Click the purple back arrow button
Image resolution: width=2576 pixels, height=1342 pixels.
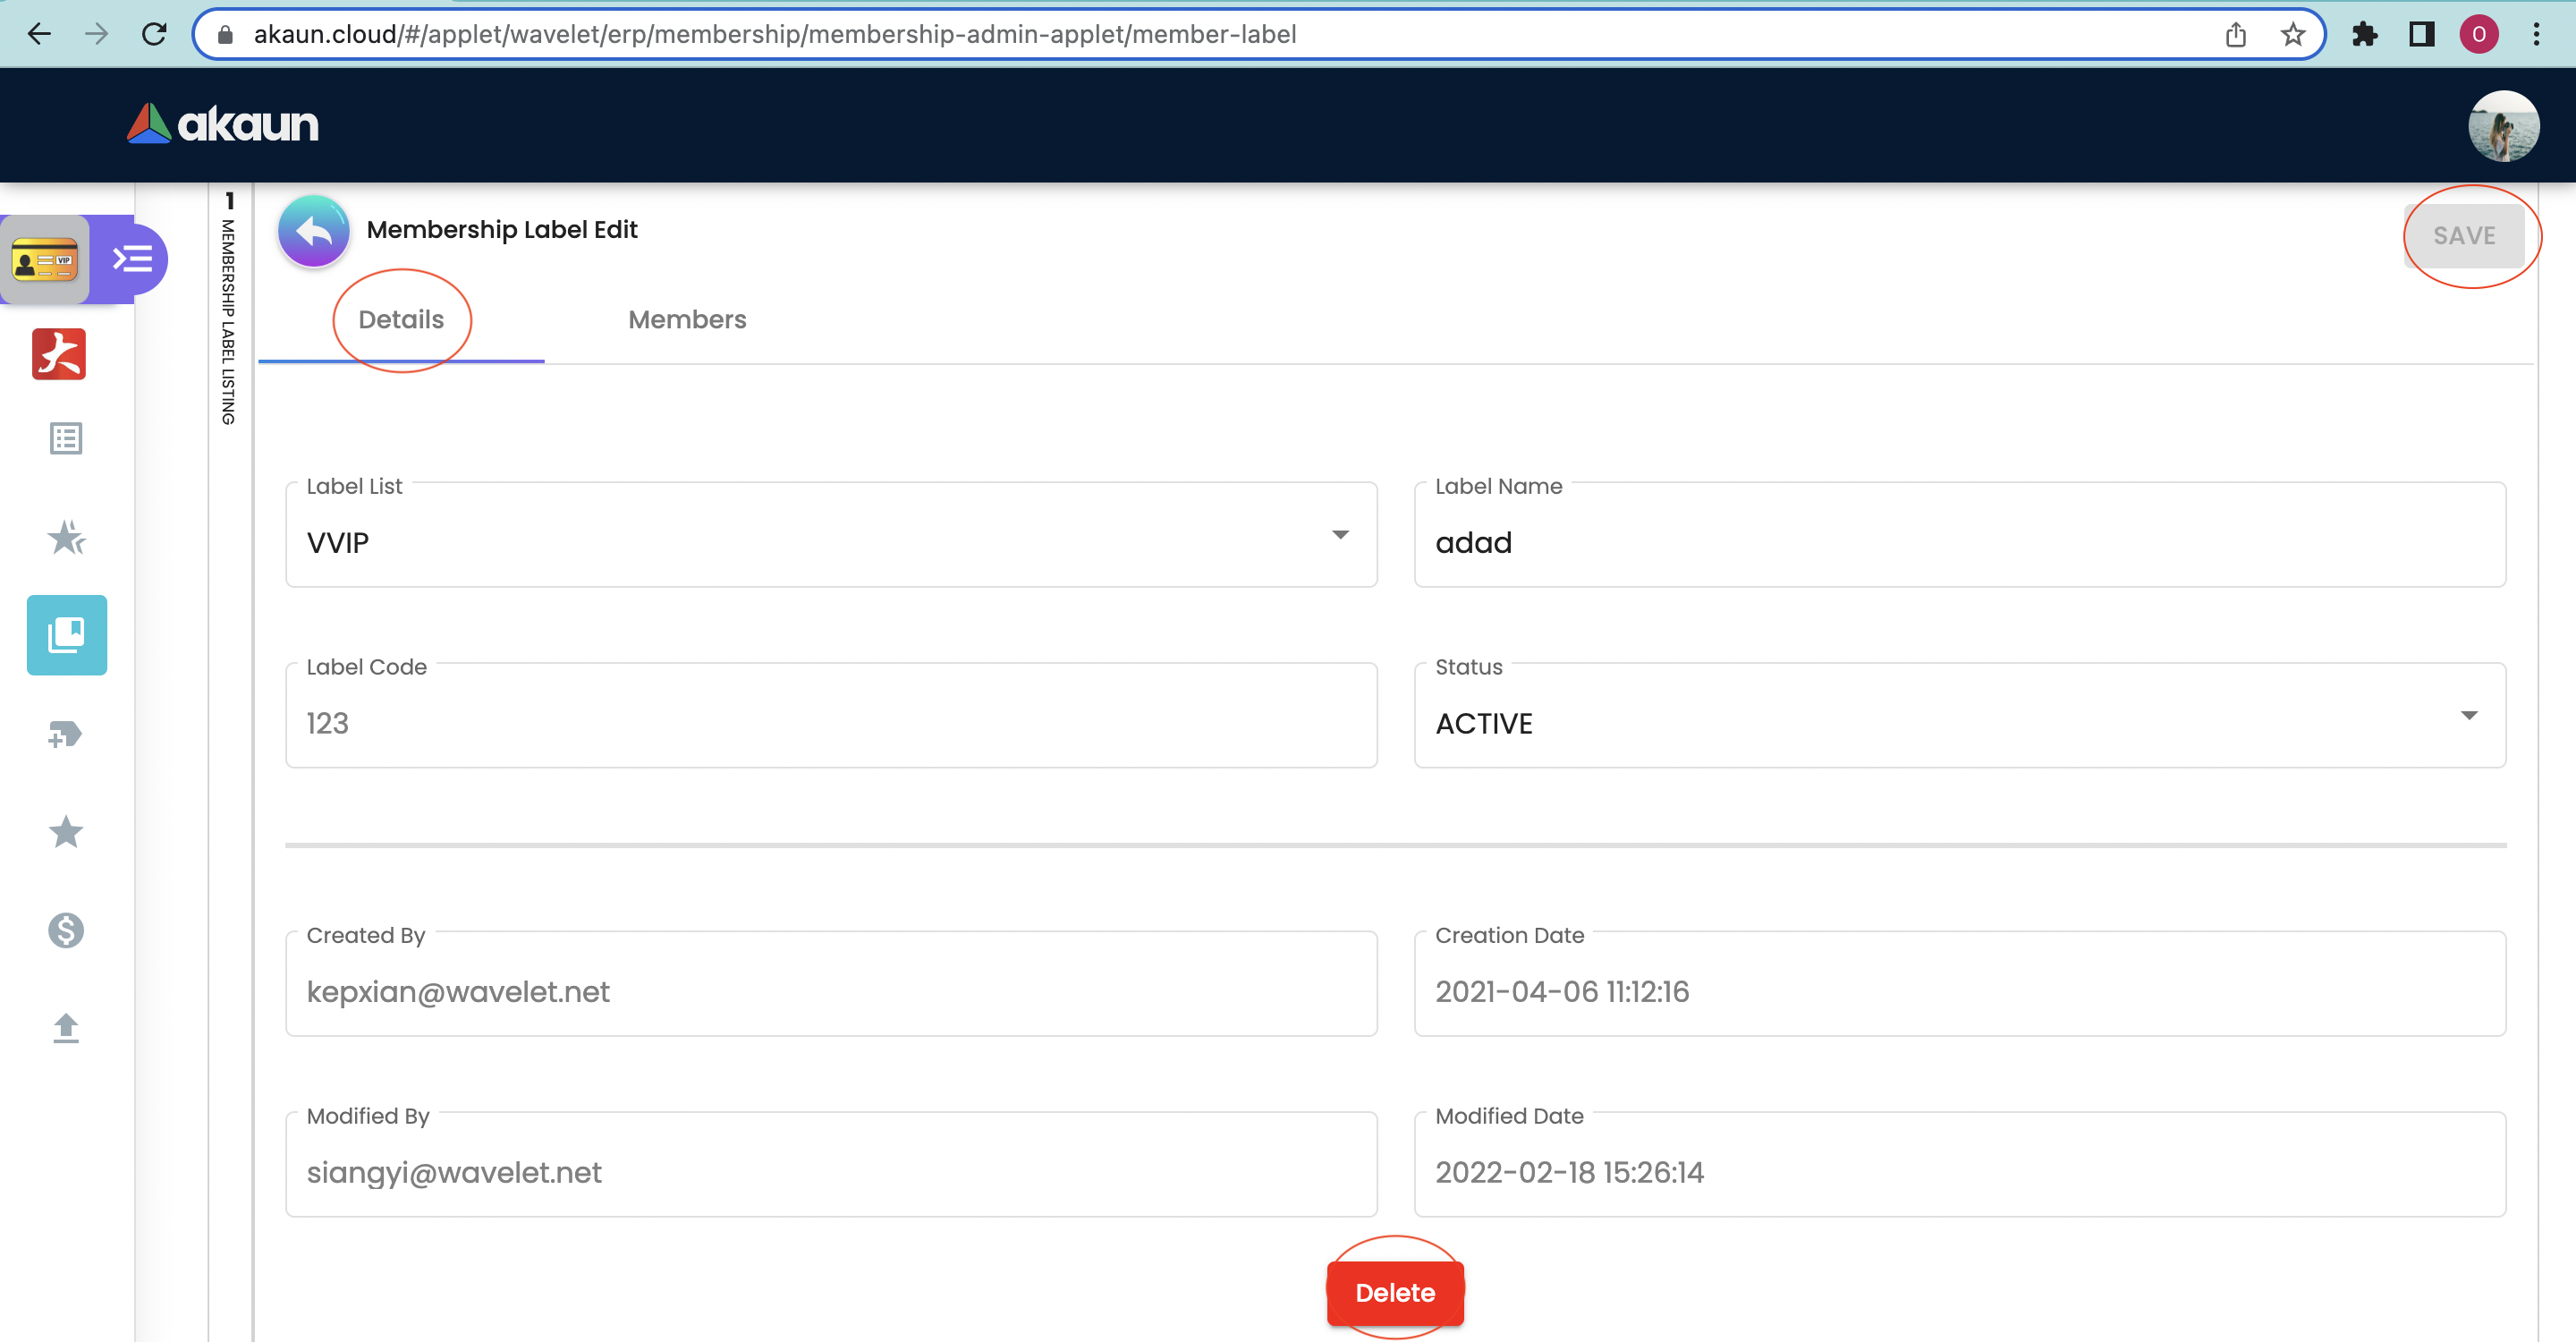click(x=313, y=231)
